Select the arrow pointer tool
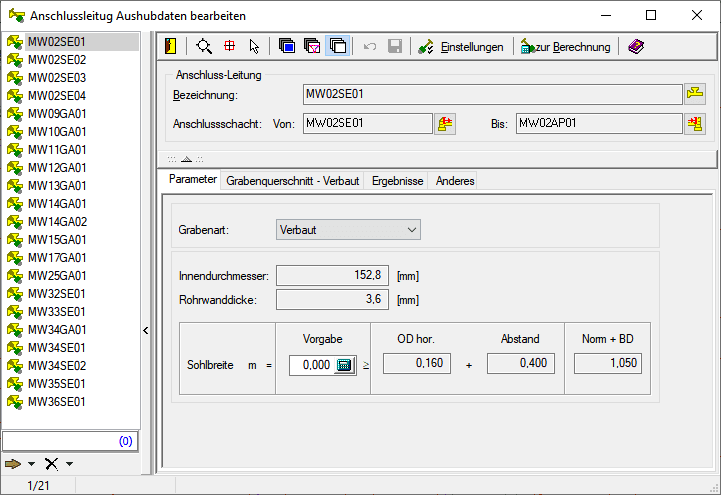721x495 pixels. tap(254, 46)
